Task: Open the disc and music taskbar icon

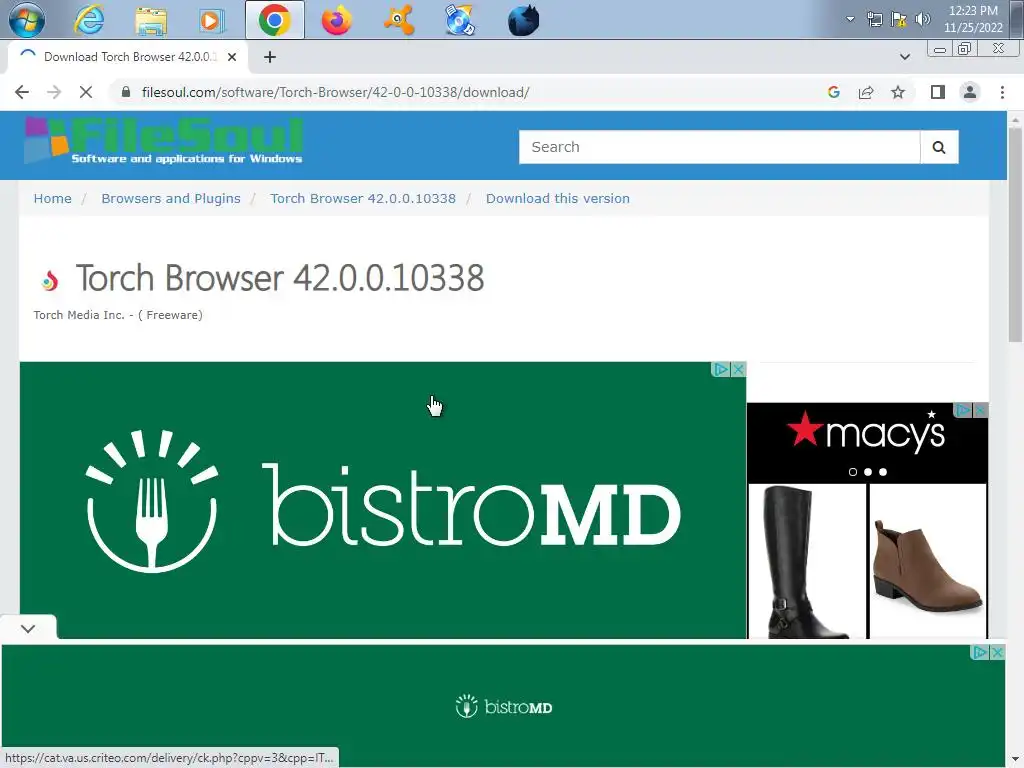Action: coord(460,20)
